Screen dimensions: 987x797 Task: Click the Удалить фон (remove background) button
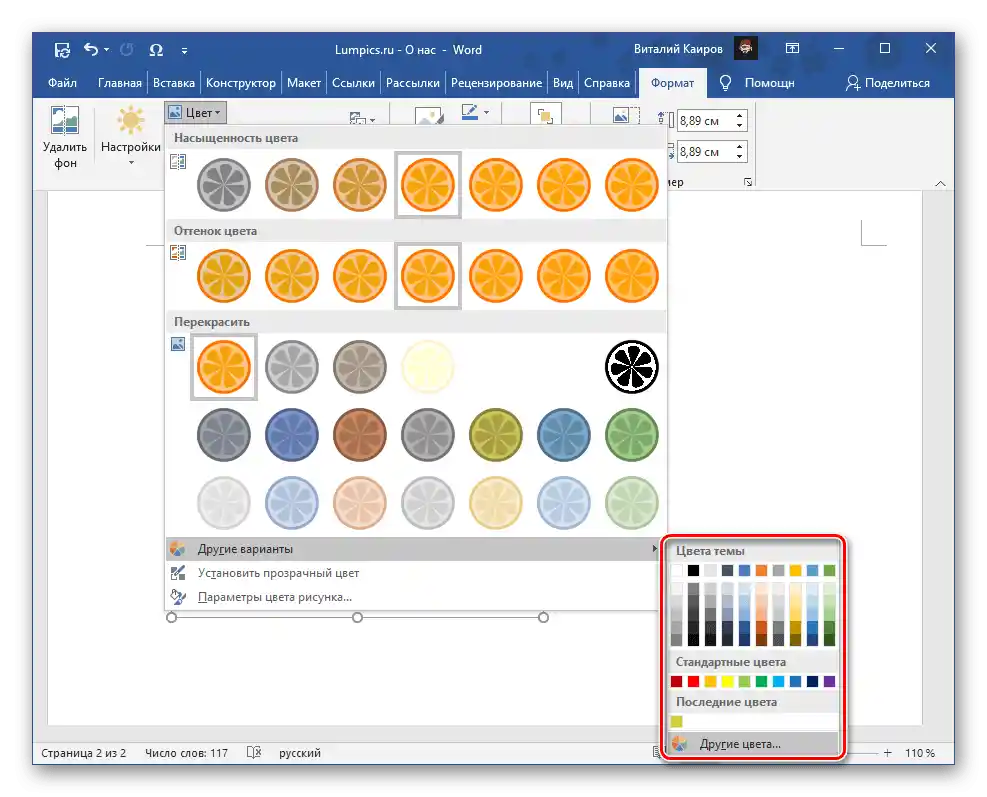pyautogui.click(x=65, y=137)
